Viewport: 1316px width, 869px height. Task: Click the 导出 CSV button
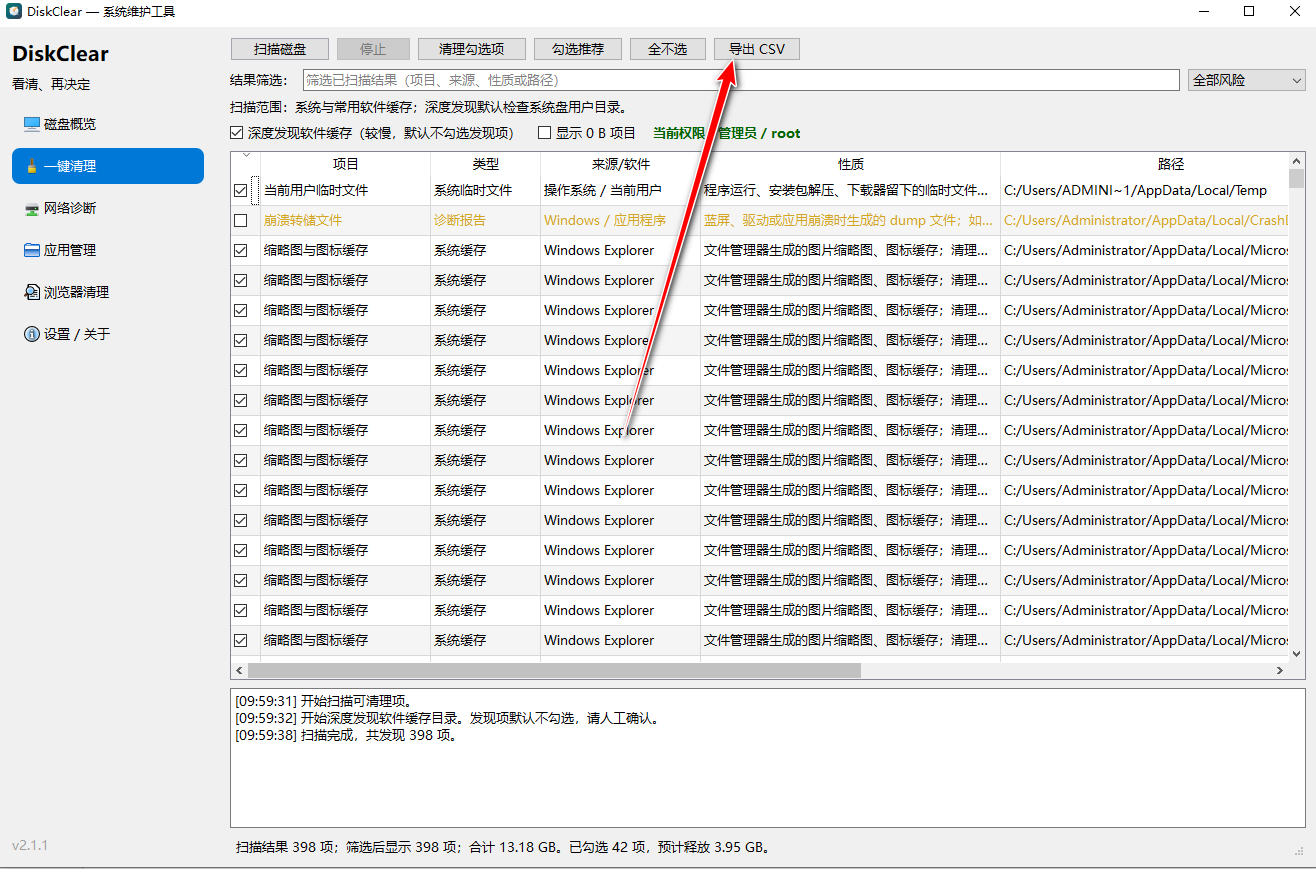(757, 49)
